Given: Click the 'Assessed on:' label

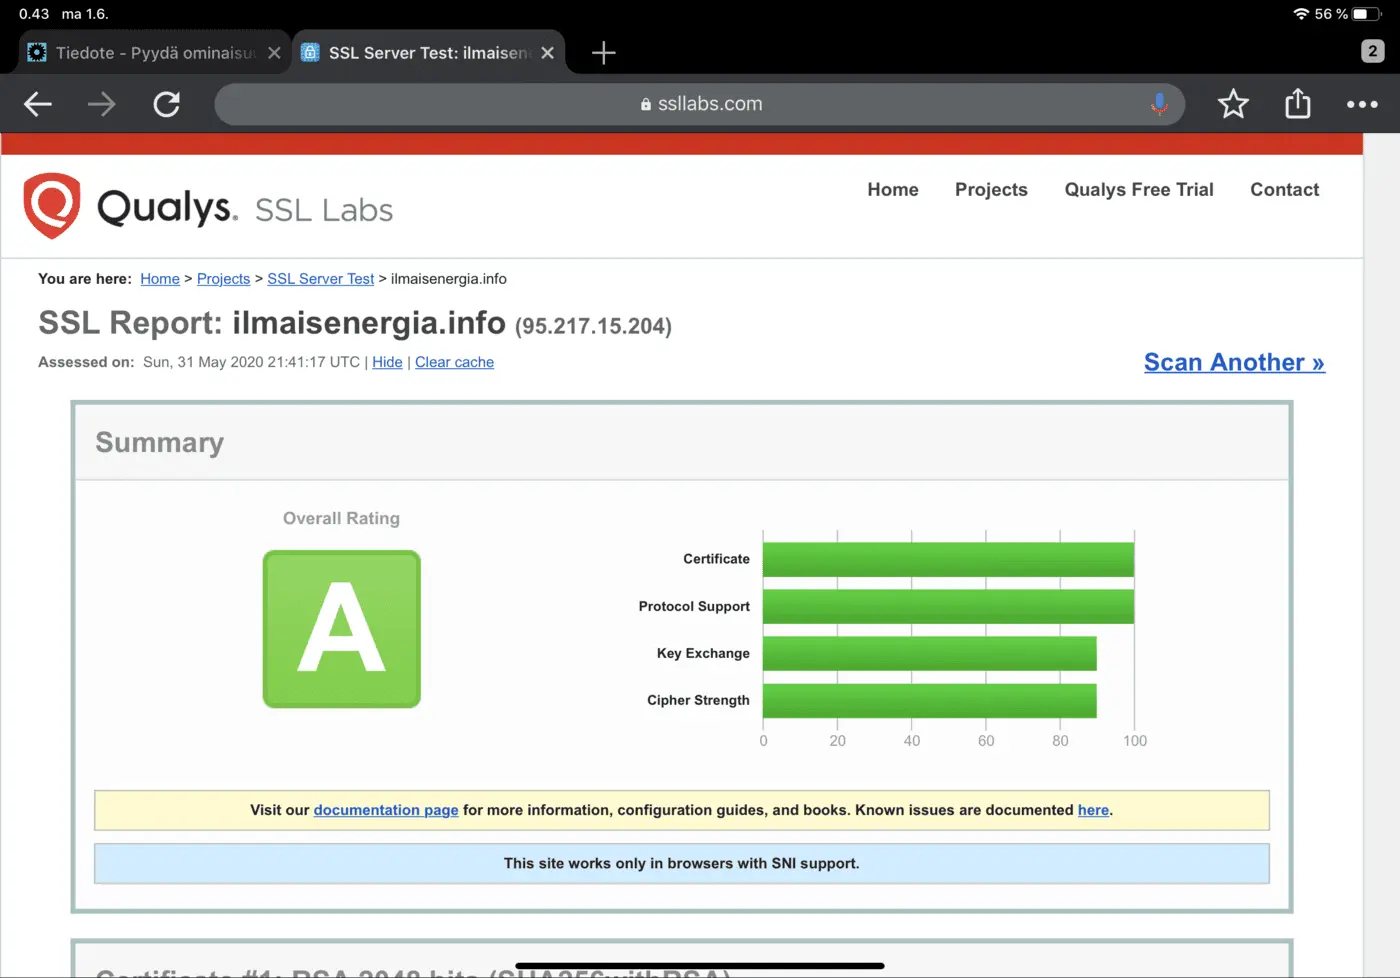Looking at the screenshot, I should click(x=86, y=362).
